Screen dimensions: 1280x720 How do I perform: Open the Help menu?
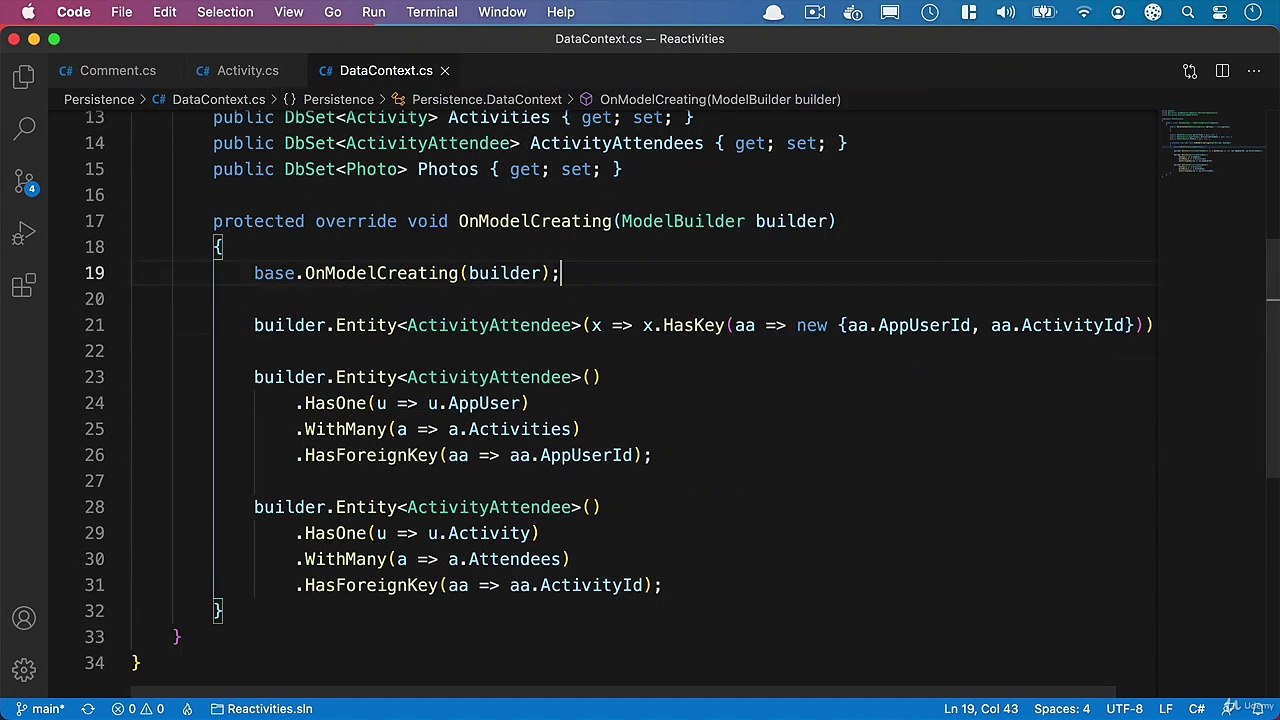tap(560, 12)
